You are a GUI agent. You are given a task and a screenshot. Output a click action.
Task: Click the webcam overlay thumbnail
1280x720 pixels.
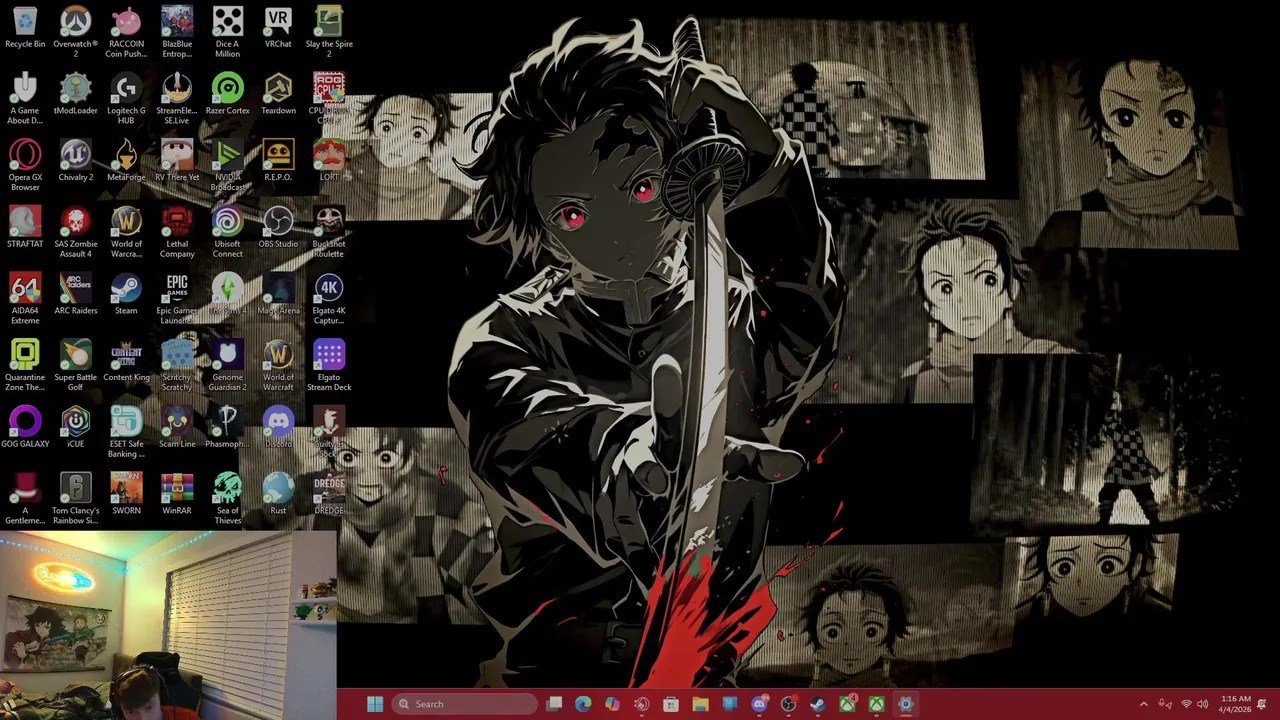[168, 625]
